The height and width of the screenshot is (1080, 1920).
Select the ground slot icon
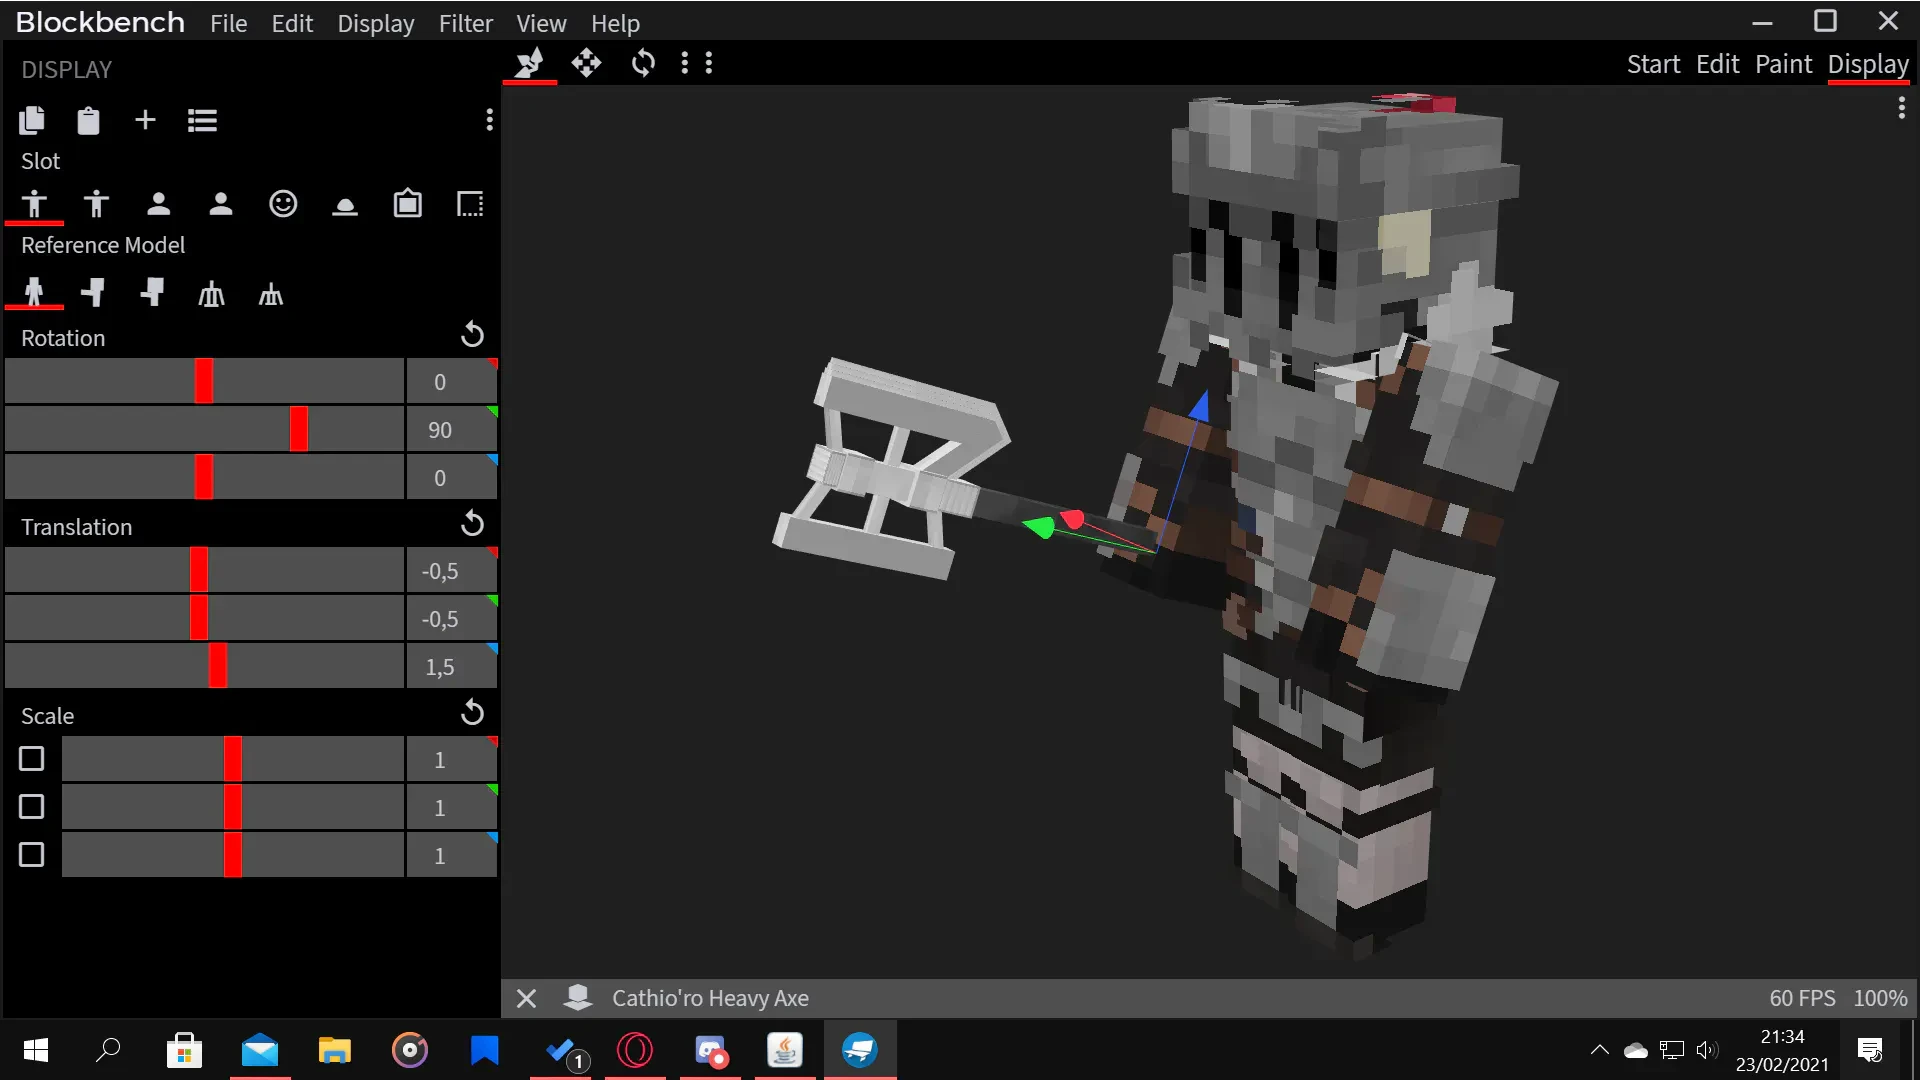pyautogui.click(x=345, y=206)
